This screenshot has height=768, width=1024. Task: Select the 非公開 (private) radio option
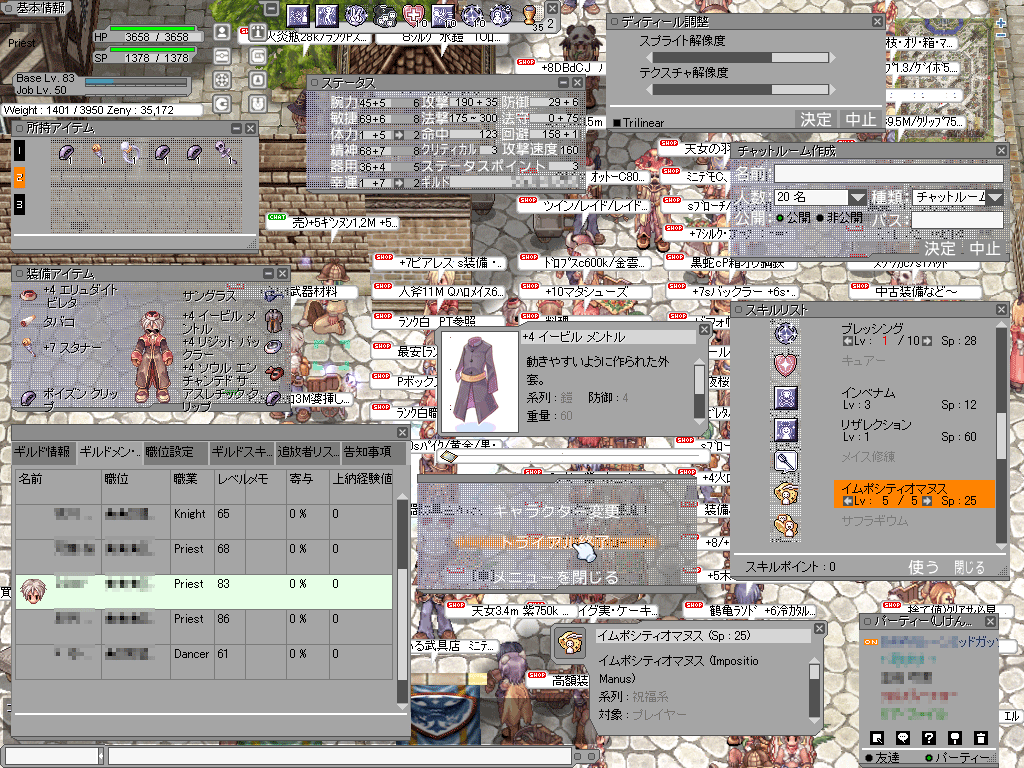tap(820, 217)
